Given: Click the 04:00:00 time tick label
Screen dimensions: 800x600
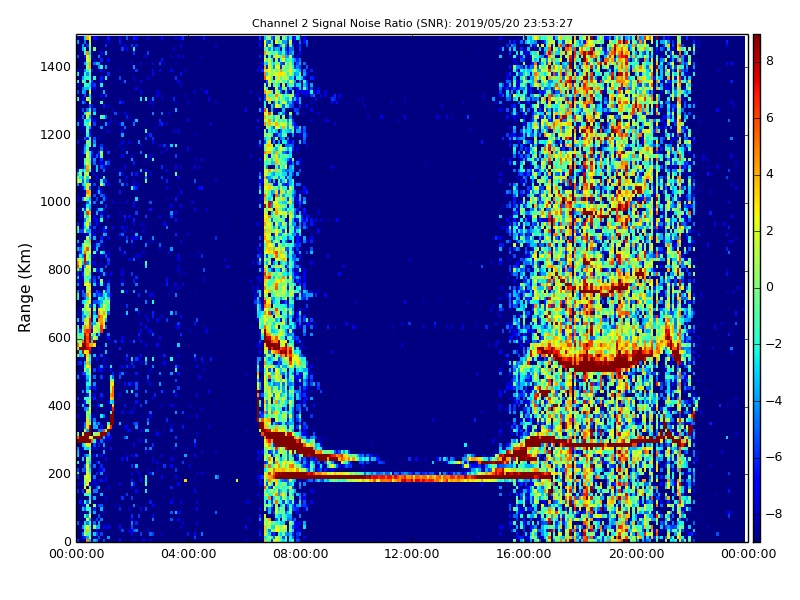Looking at the screenshot, I should click(188, 554).
